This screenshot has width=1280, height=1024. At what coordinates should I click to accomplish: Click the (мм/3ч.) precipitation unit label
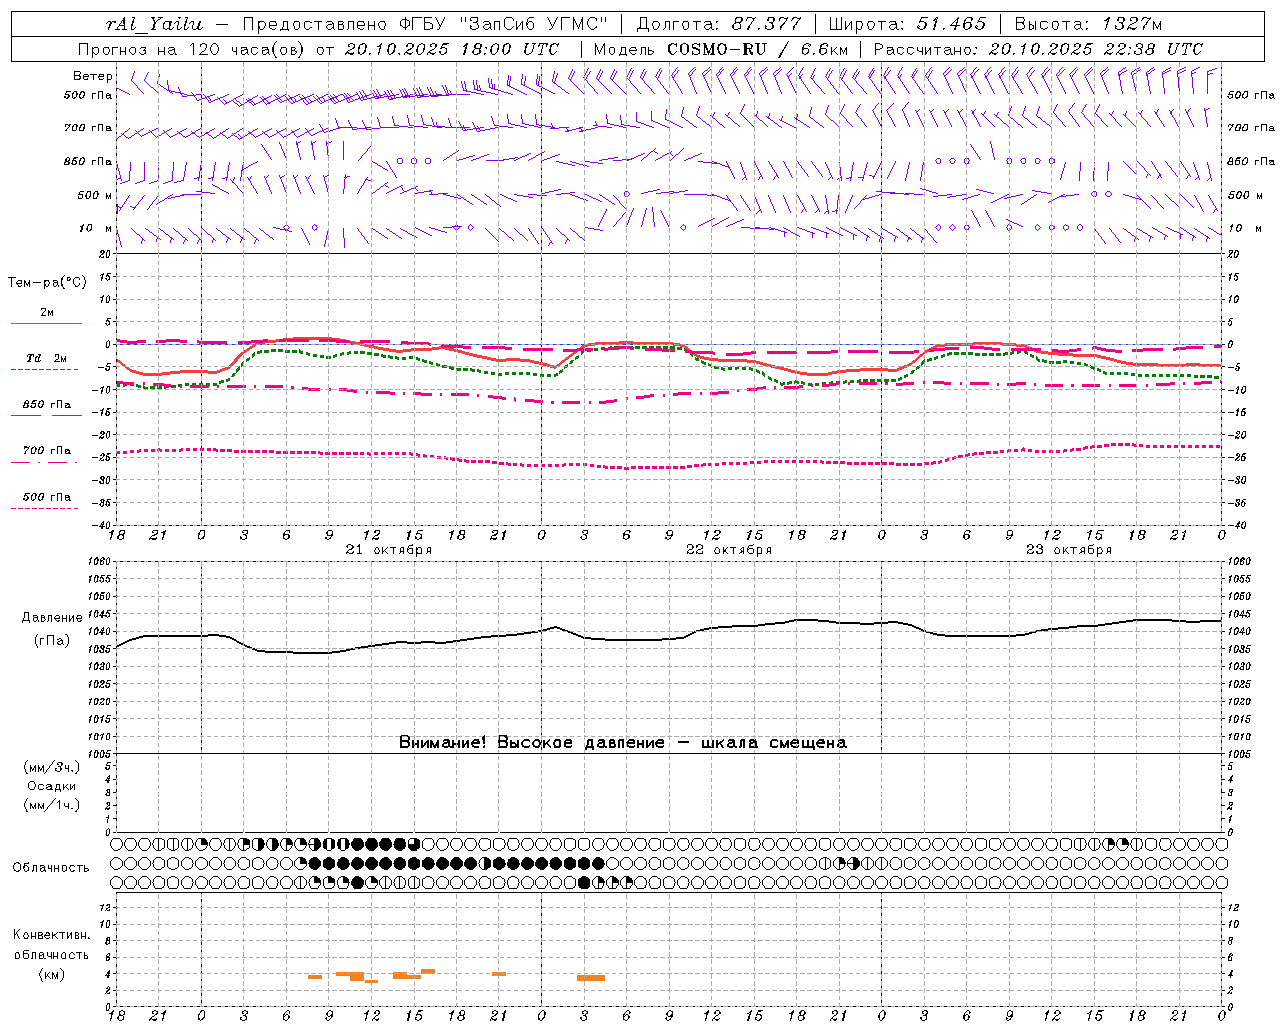point(52,767)
